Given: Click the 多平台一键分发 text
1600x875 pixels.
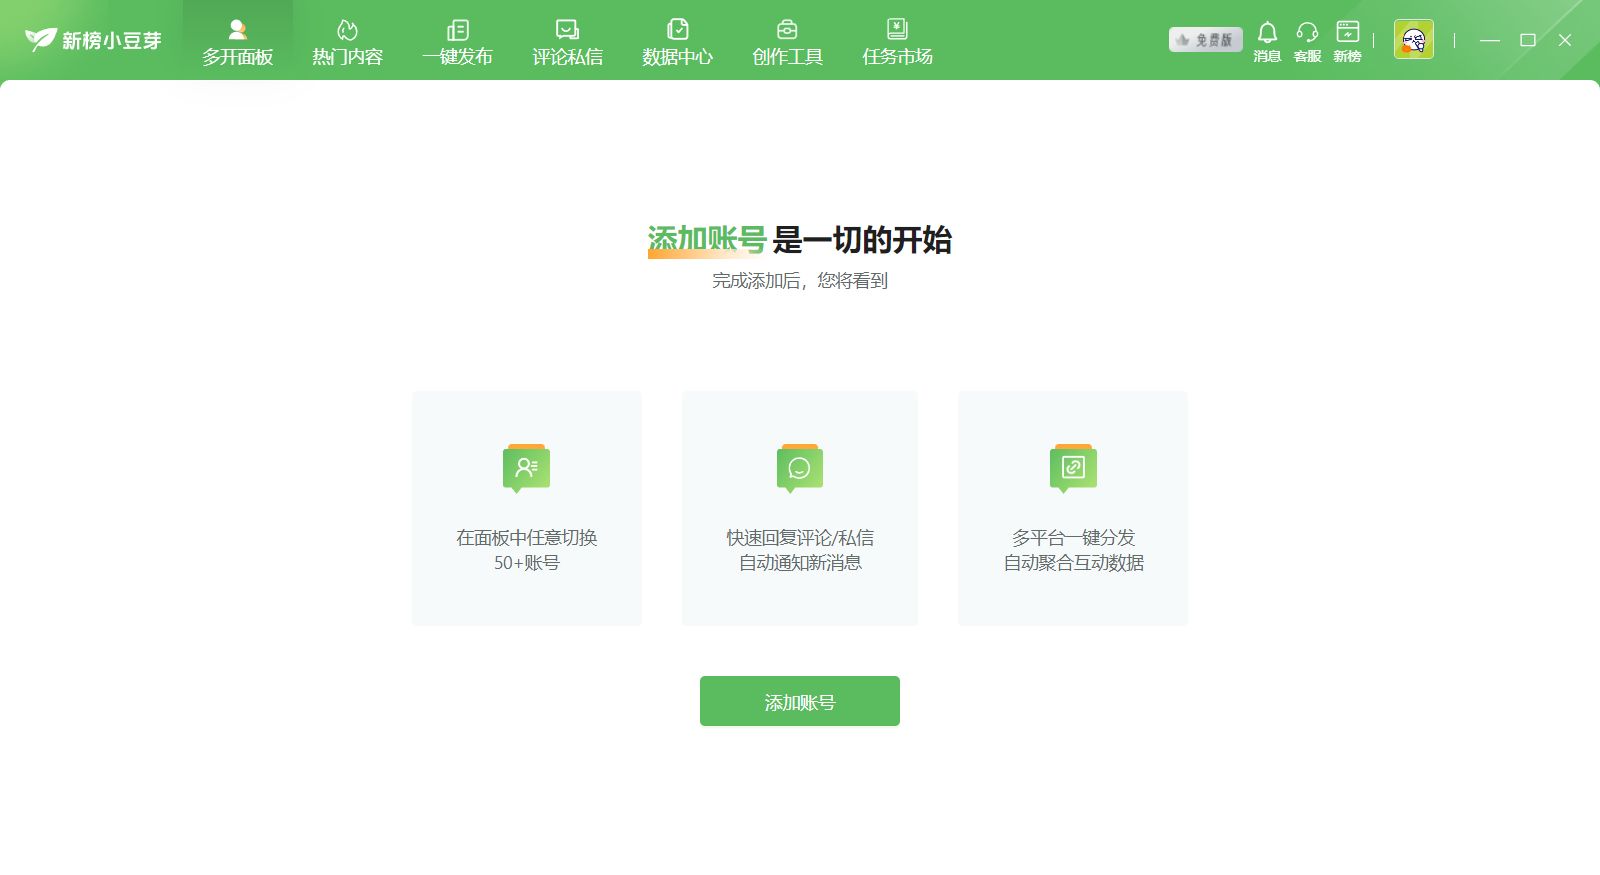Looking at the screenshot, I should (x=1073, y=538).
